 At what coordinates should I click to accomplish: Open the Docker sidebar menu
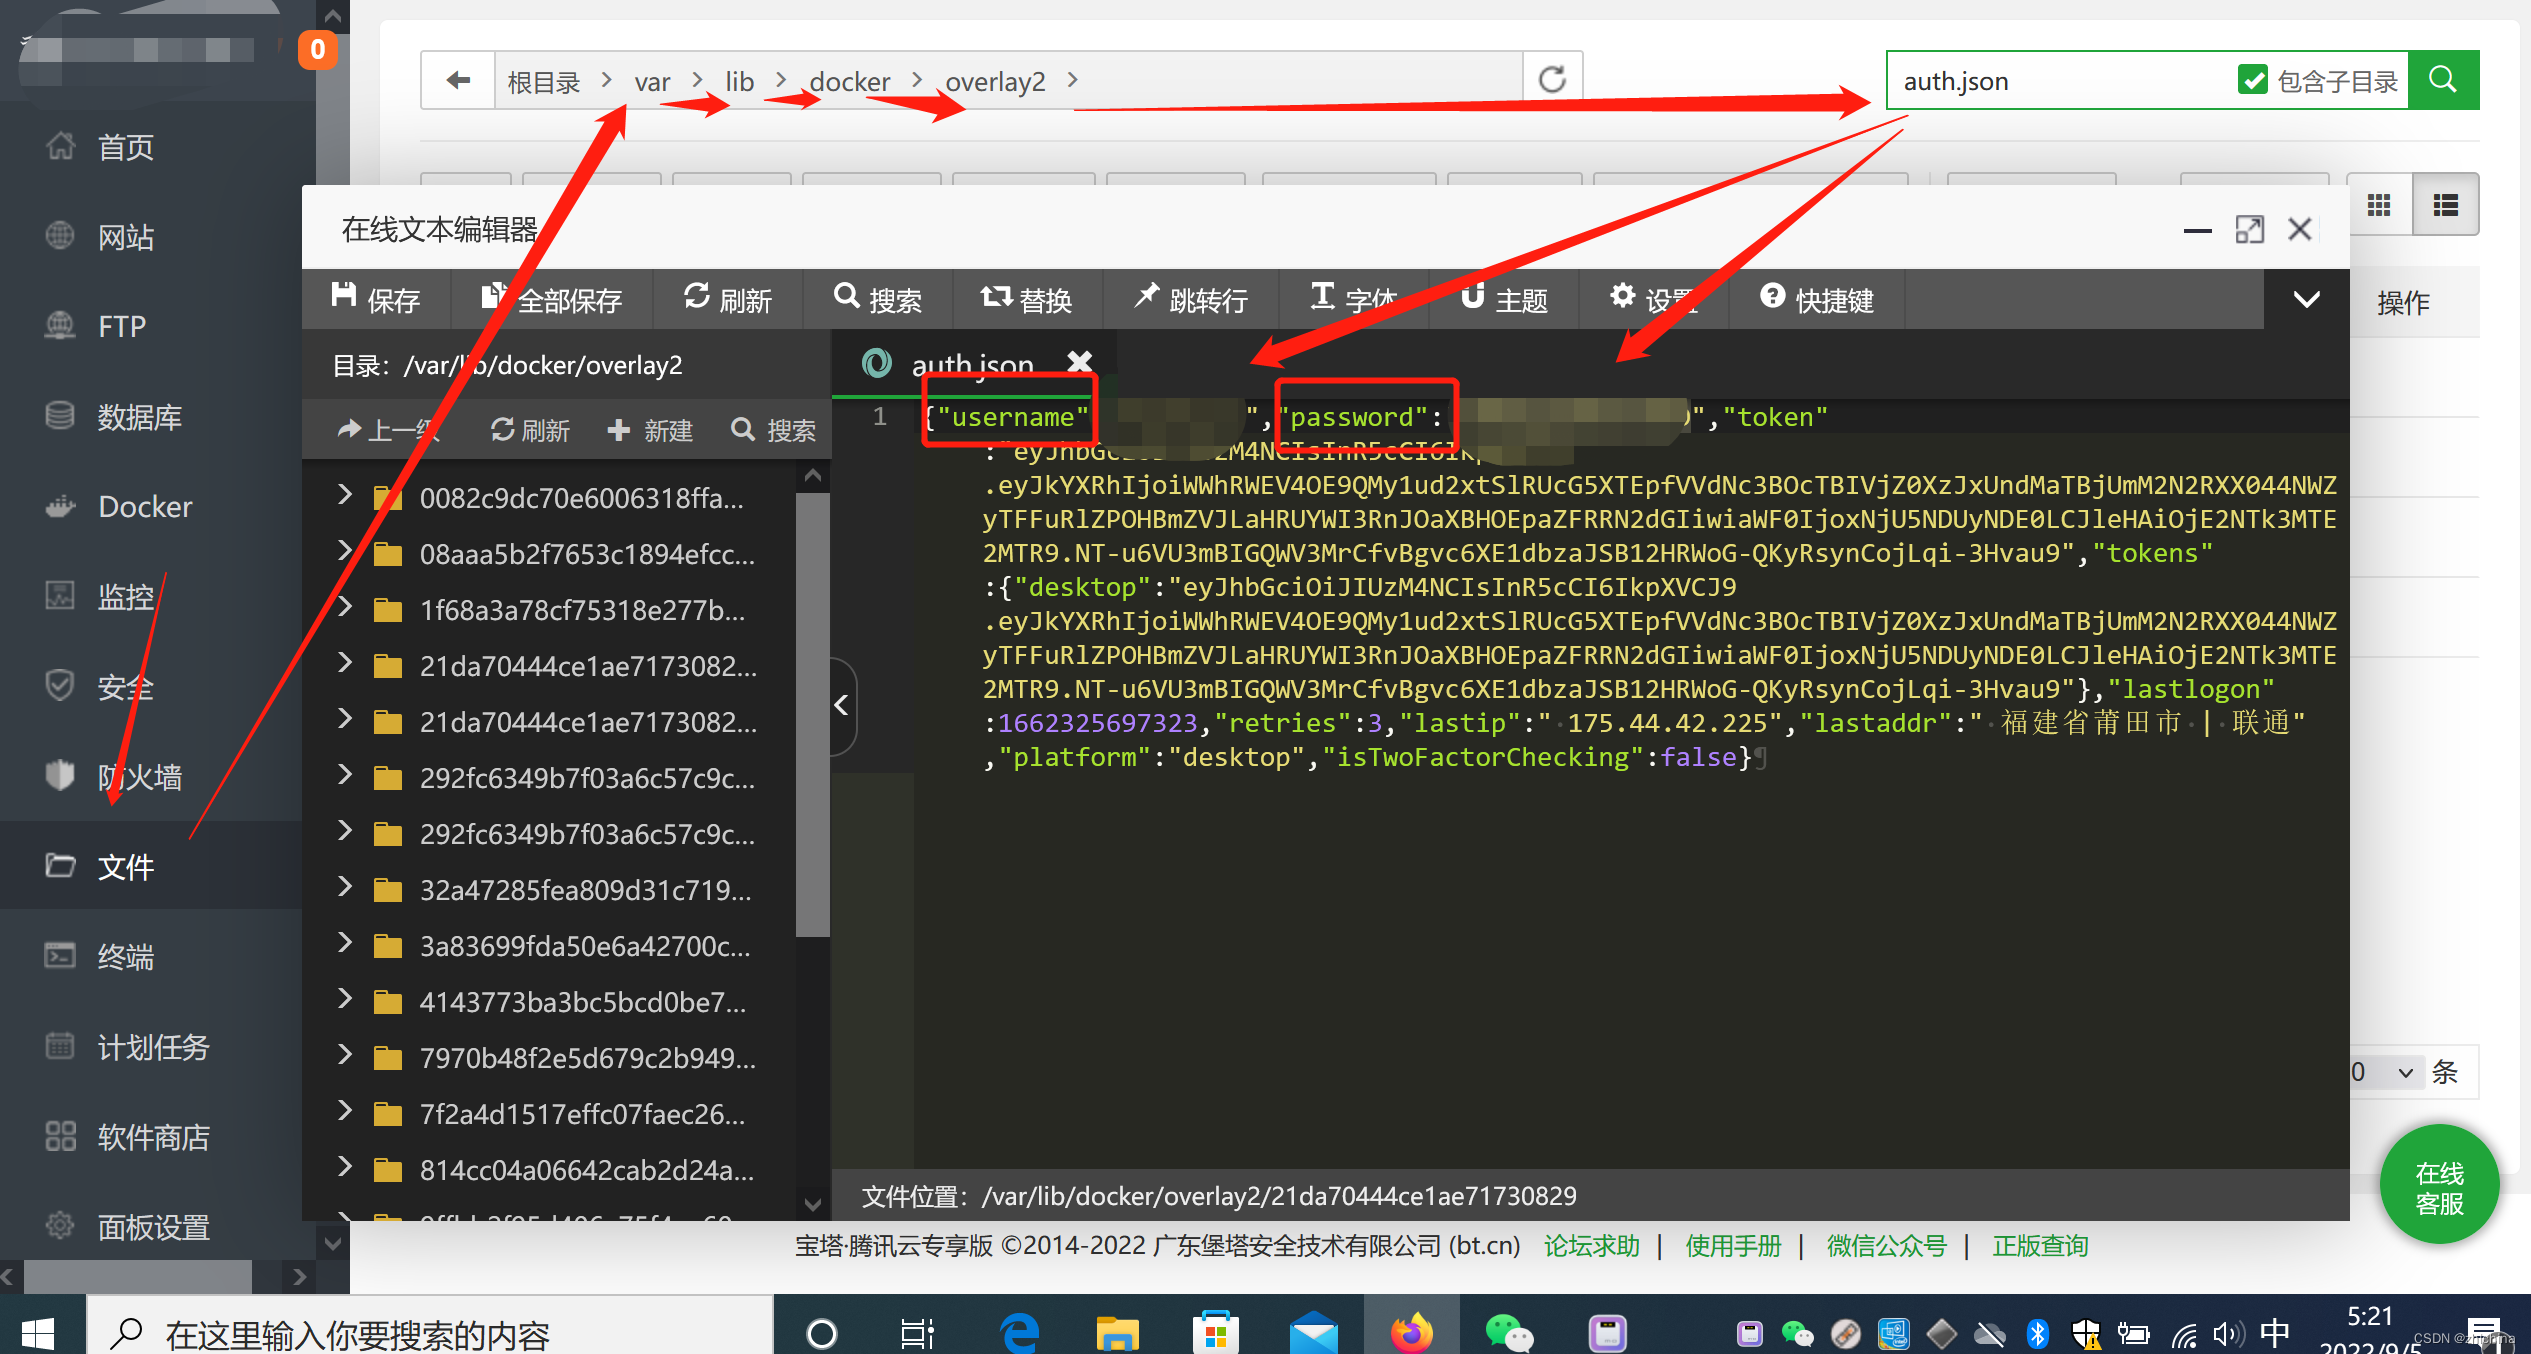point(145,507)
